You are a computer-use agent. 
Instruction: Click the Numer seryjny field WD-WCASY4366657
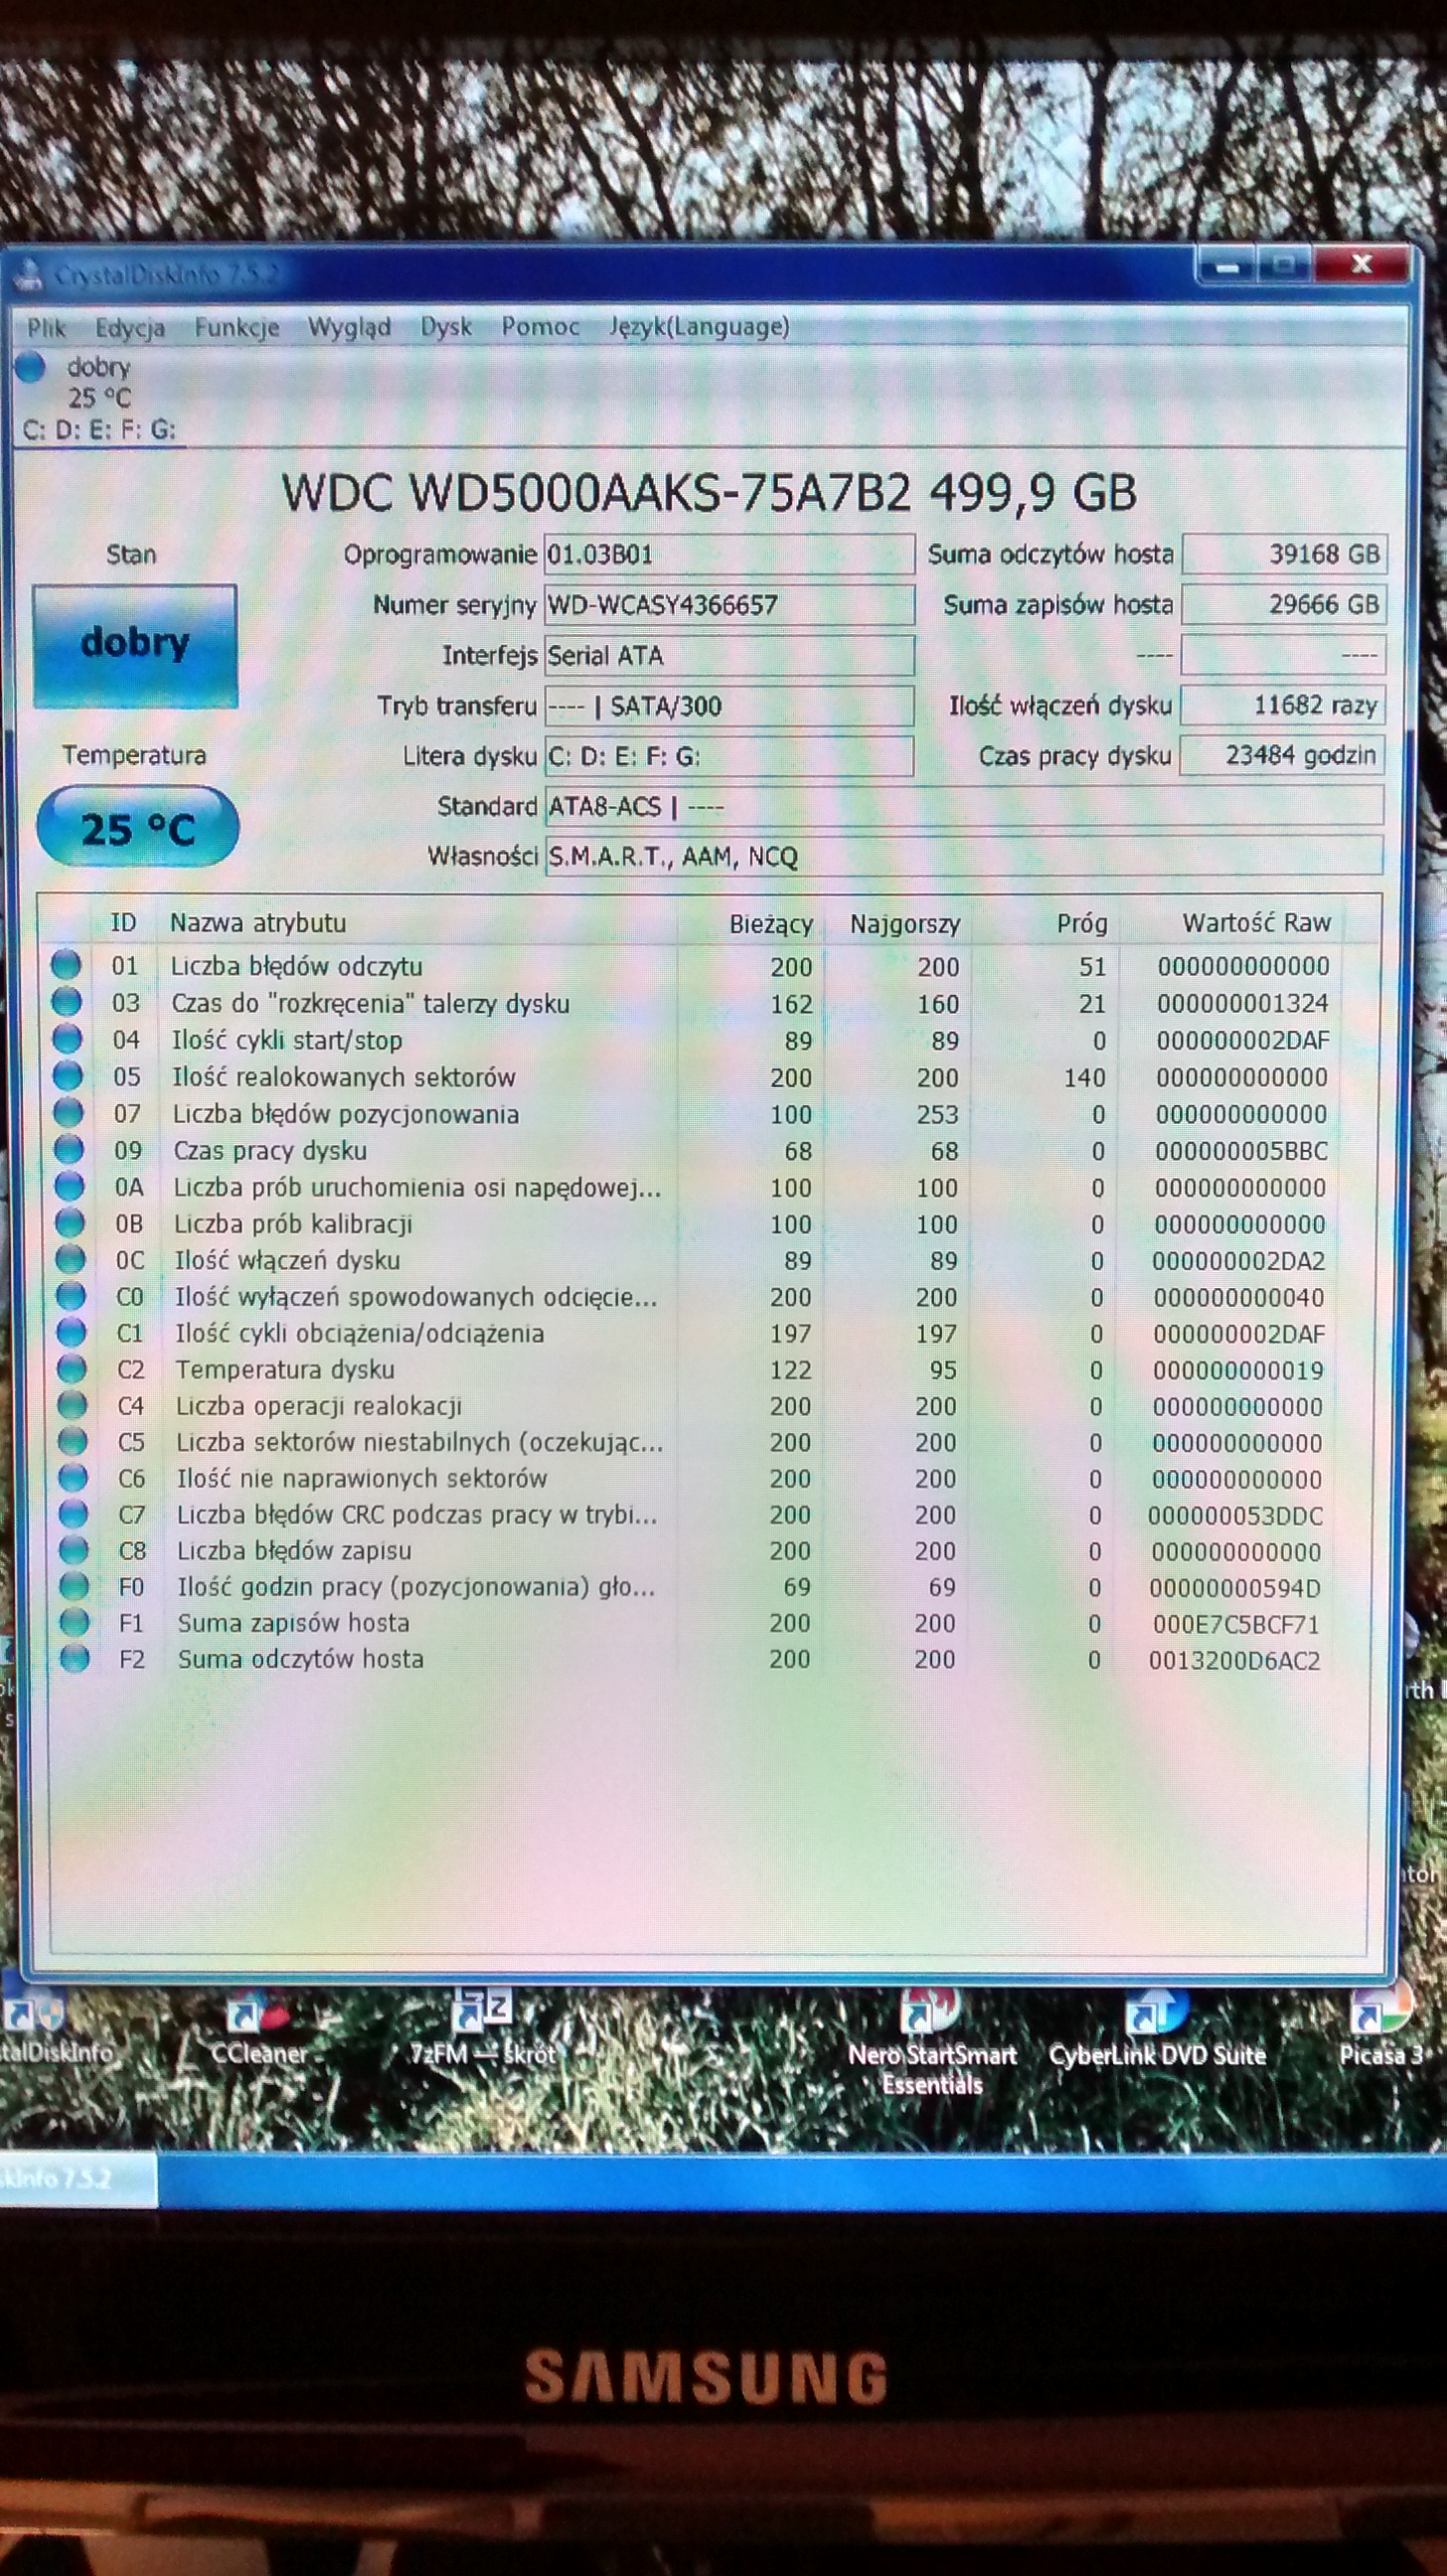(x=729, y=604)
